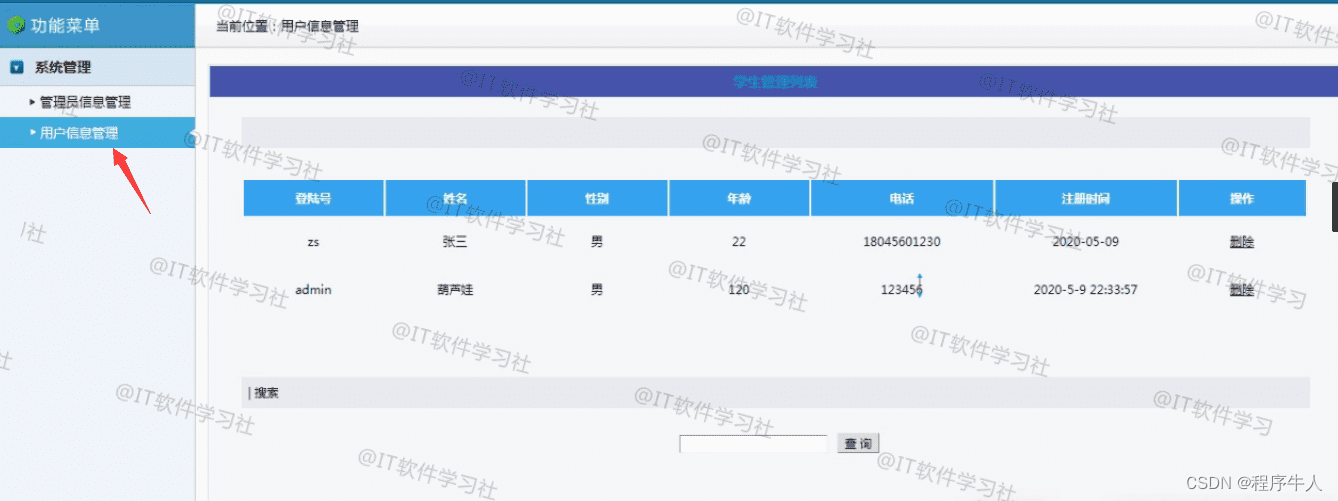Delete the admin user row

(1241, 290)
